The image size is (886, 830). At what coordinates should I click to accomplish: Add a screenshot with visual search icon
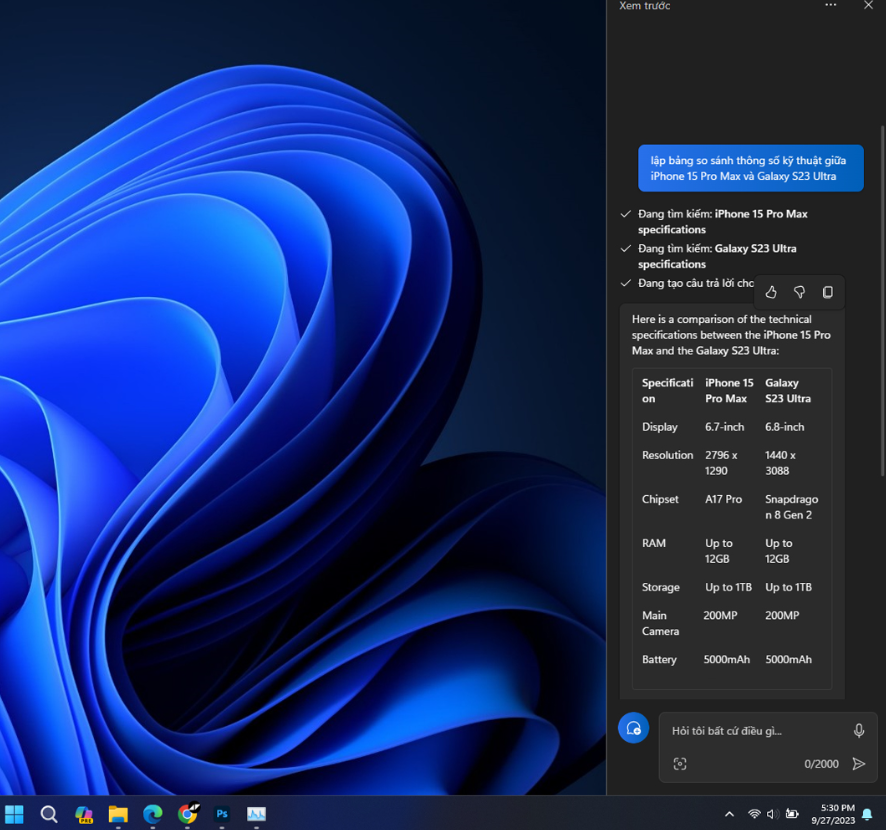[x=680, y=764]
